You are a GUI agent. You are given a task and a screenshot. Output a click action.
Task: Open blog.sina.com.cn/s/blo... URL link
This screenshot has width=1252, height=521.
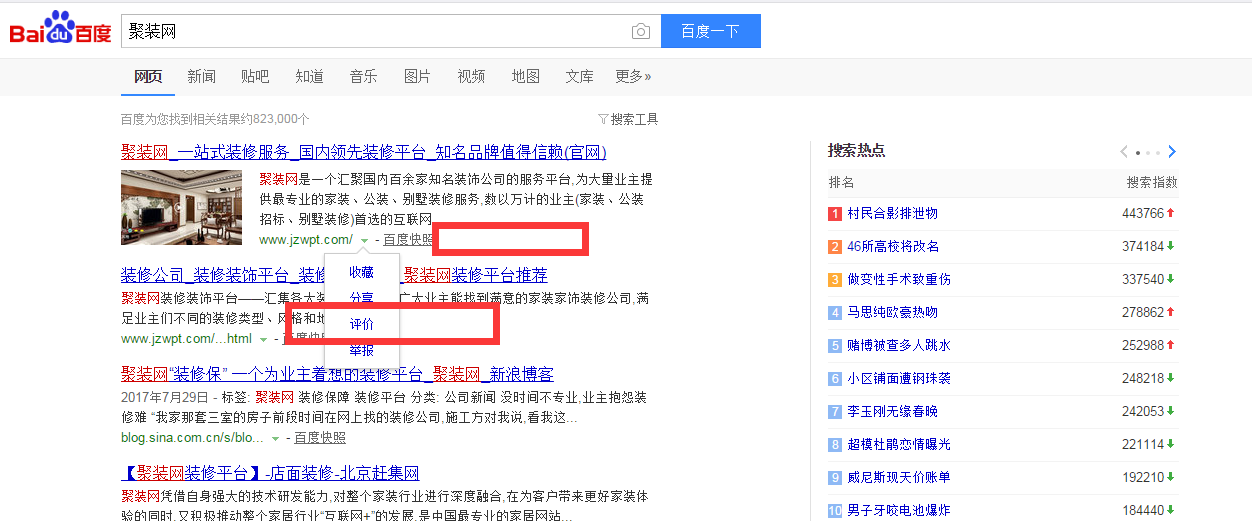click(x=192, y=438)
